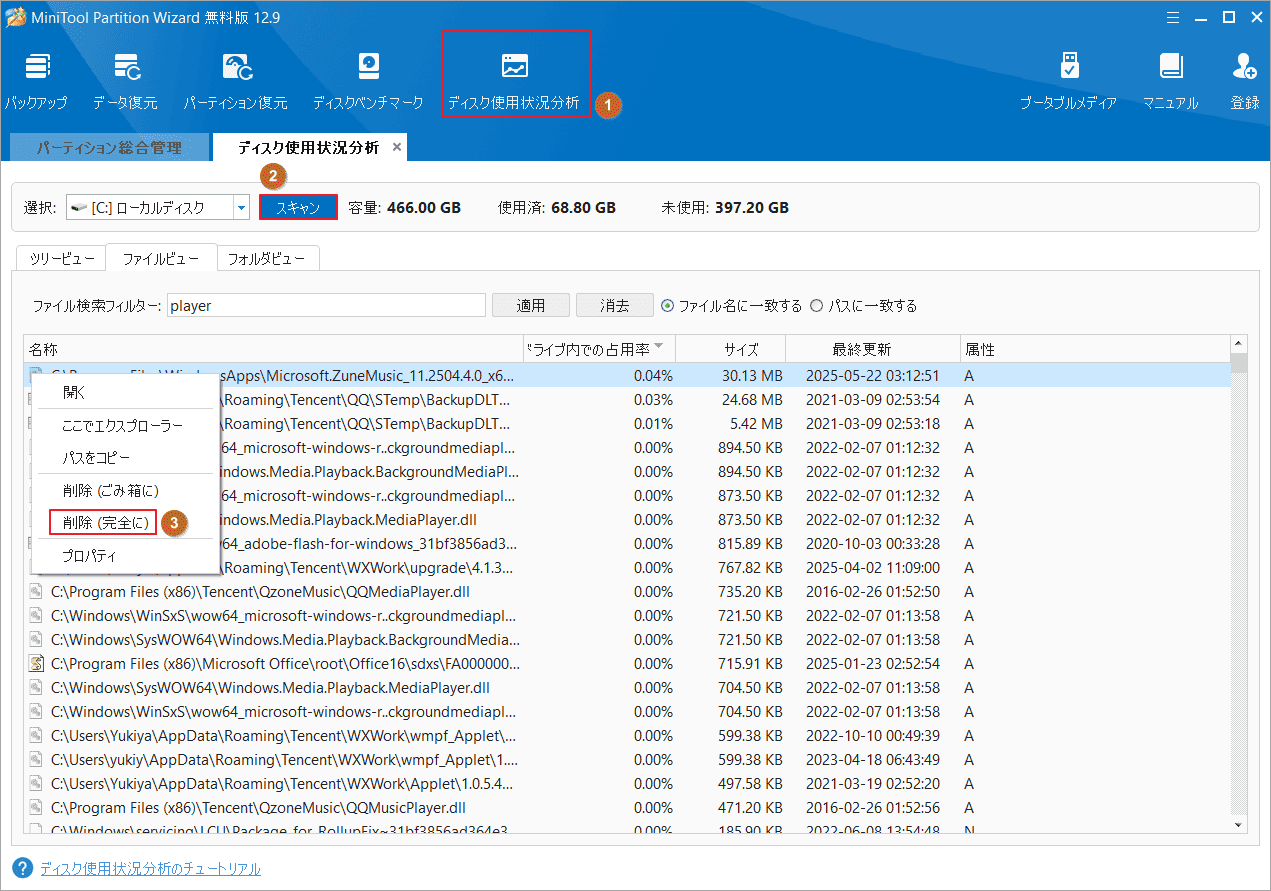This screenshot has width=1271, height=891.
Task: Choose 削除 (完全に) in context menu
Action: tap(104, 522)
